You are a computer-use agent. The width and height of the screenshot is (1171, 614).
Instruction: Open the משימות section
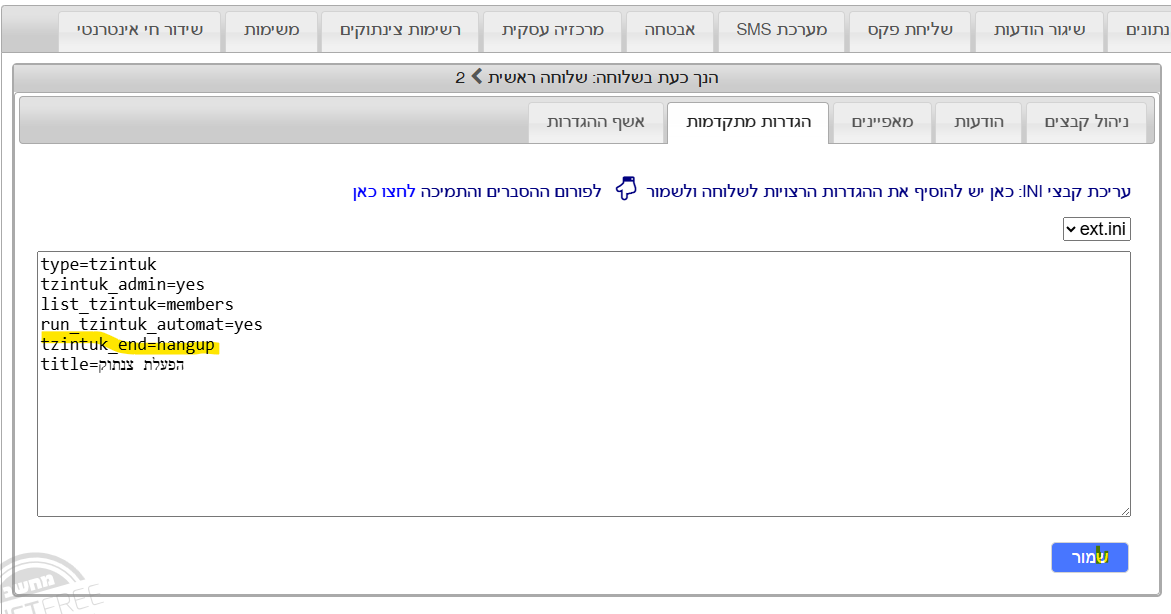[271, 31]
